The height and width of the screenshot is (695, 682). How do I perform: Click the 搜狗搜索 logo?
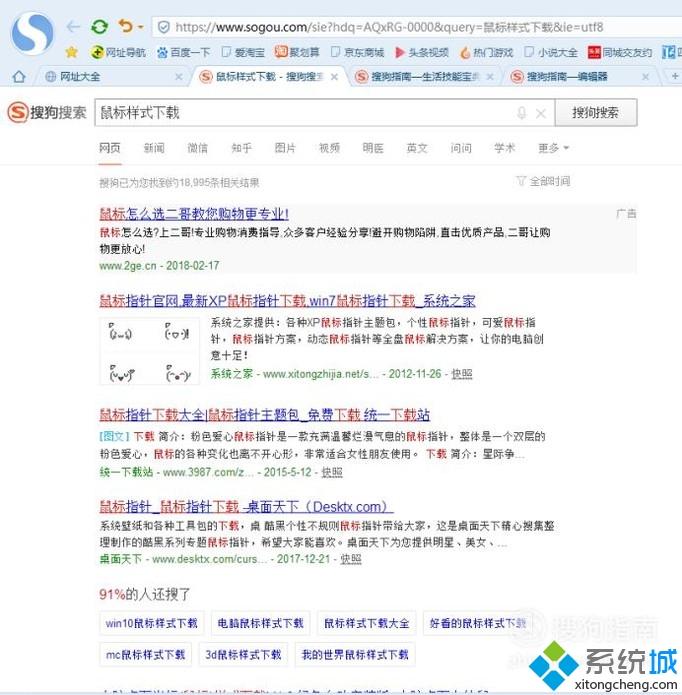(x=47, y=112)
